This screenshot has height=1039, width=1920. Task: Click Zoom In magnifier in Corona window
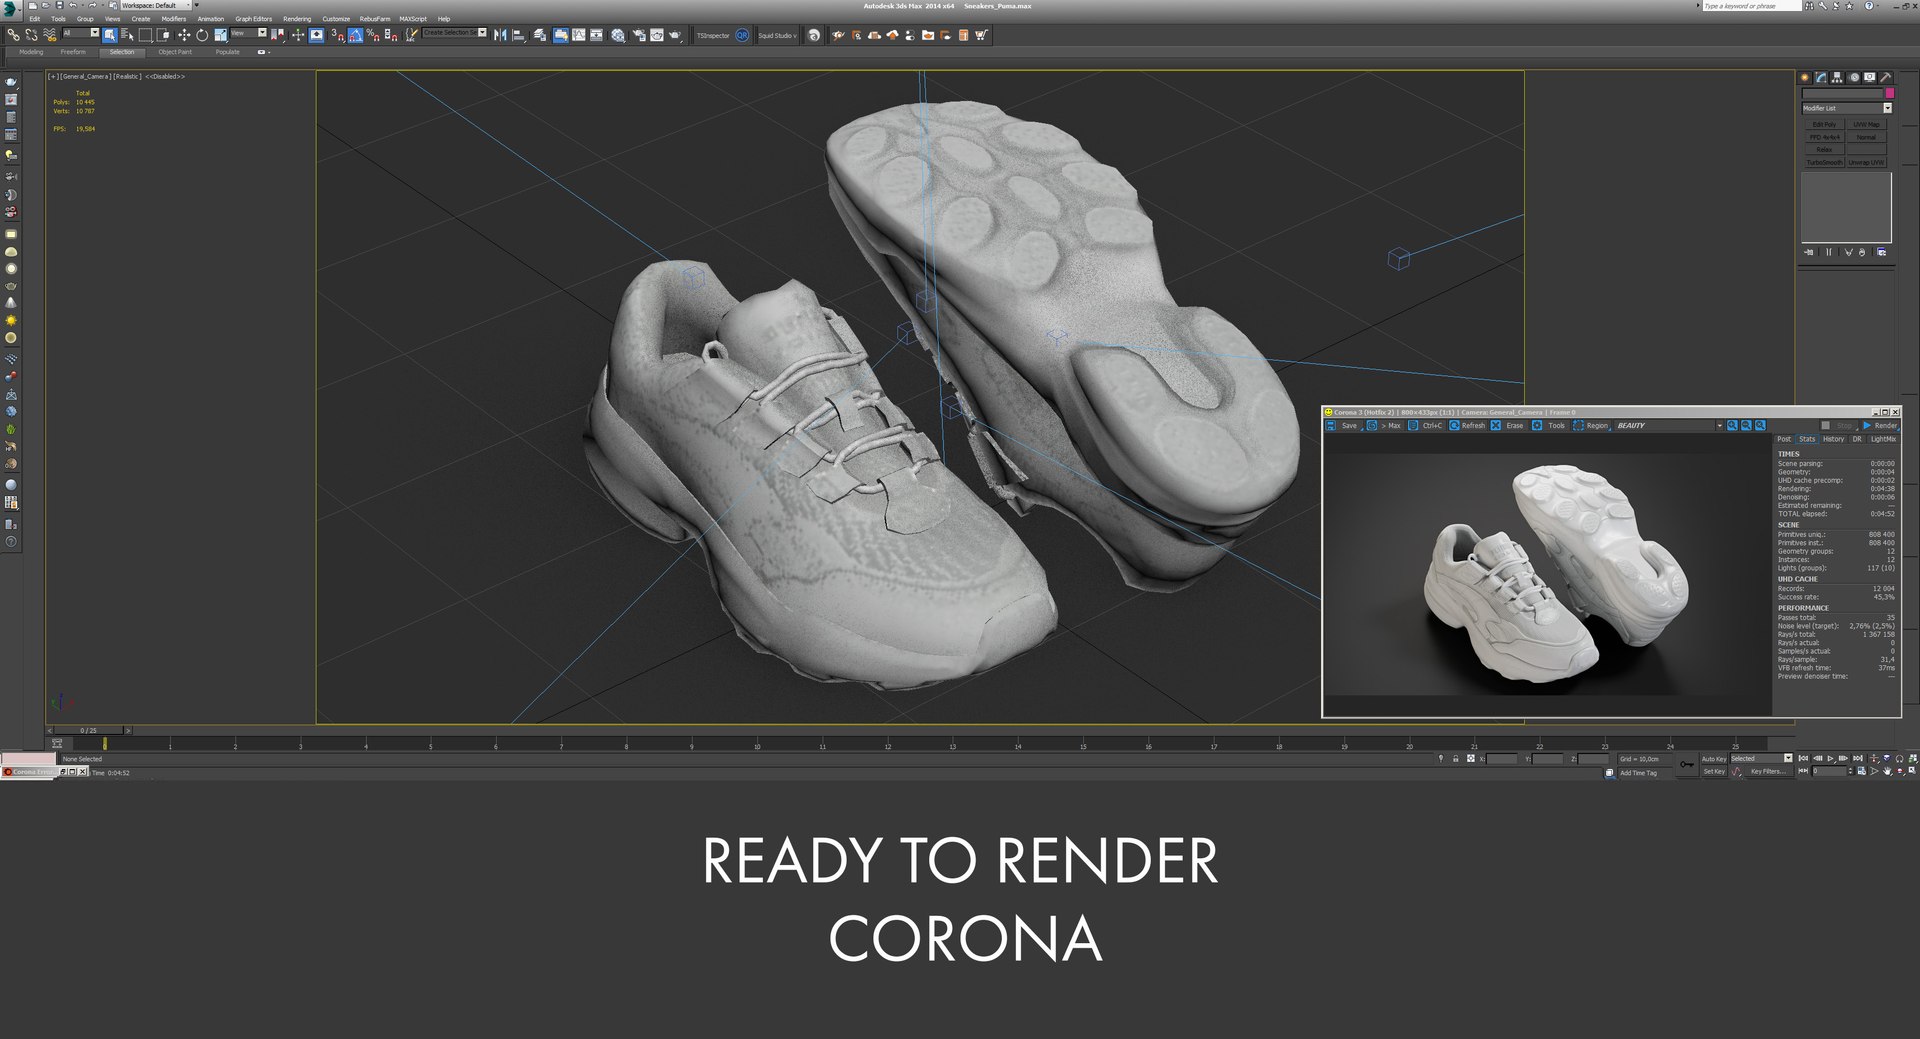click(1732, 426)
